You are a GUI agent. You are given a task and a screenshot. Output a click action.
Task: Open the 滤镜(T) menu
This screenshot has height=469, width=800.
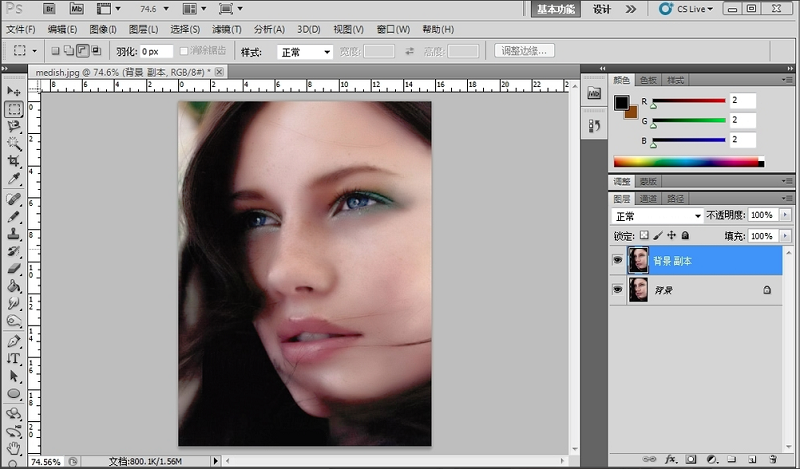[x=227, y=30]
